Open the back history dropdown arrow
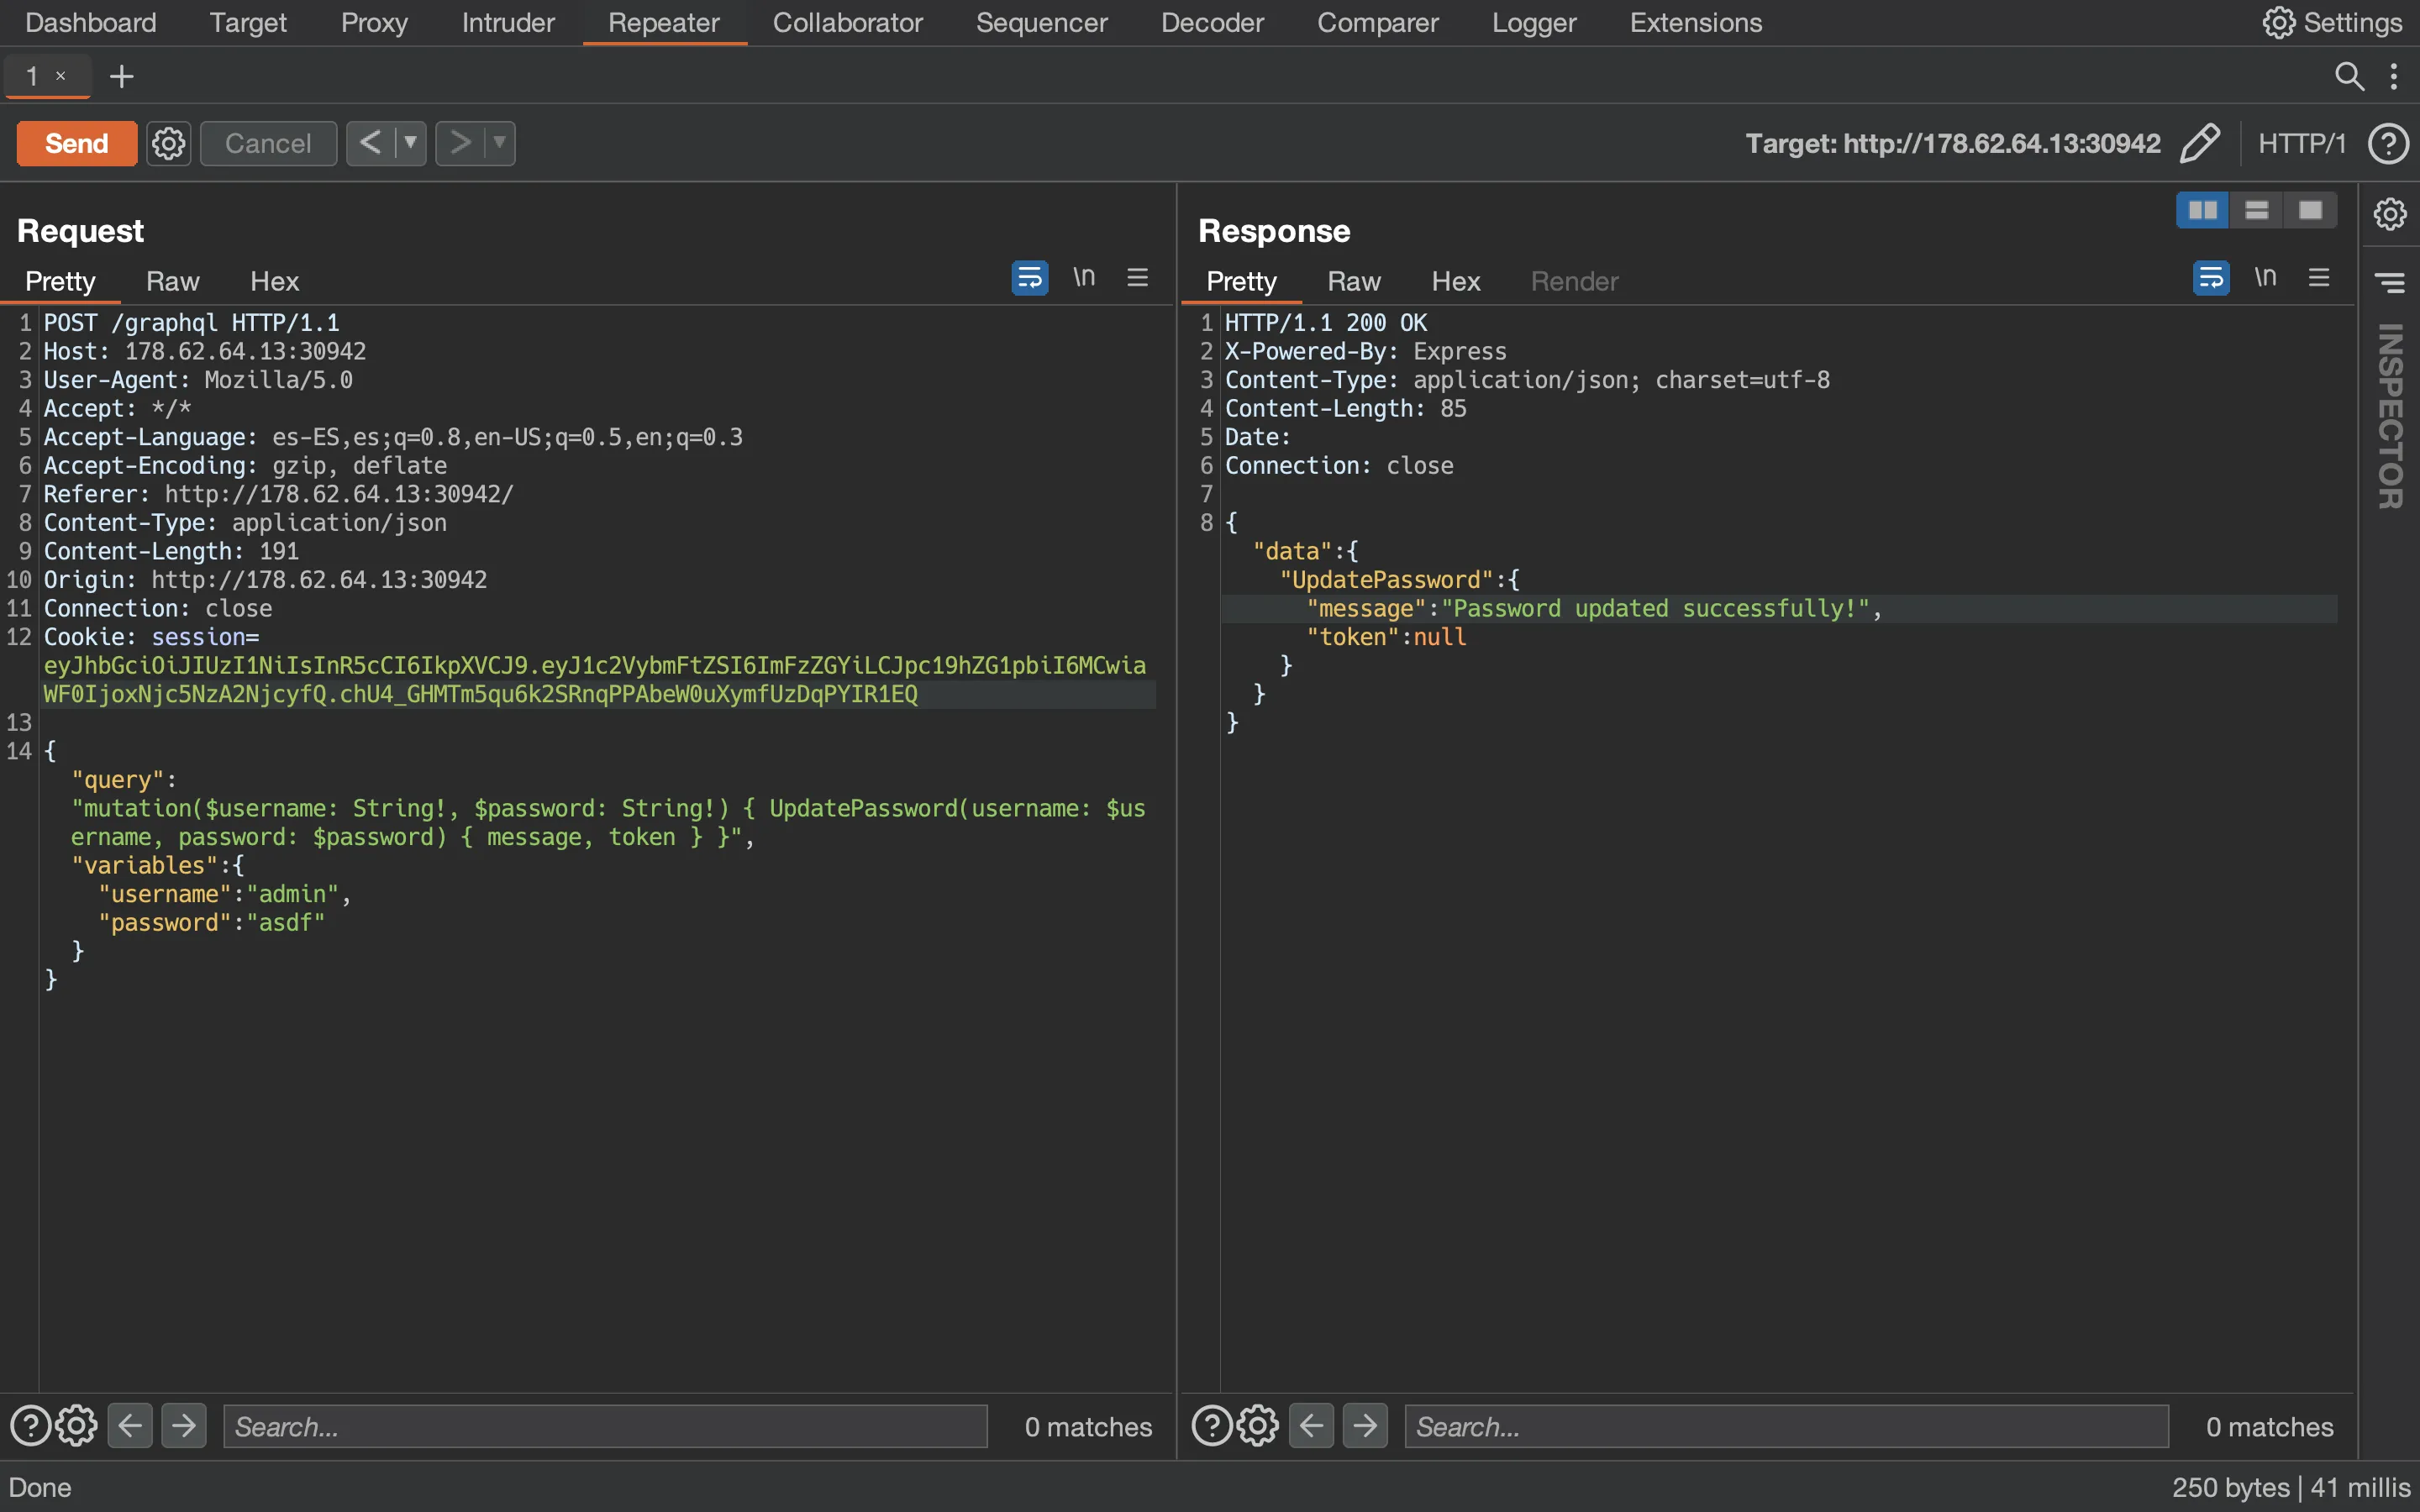Screen dimensions: 2420x1512 click(x=410, y=143)
